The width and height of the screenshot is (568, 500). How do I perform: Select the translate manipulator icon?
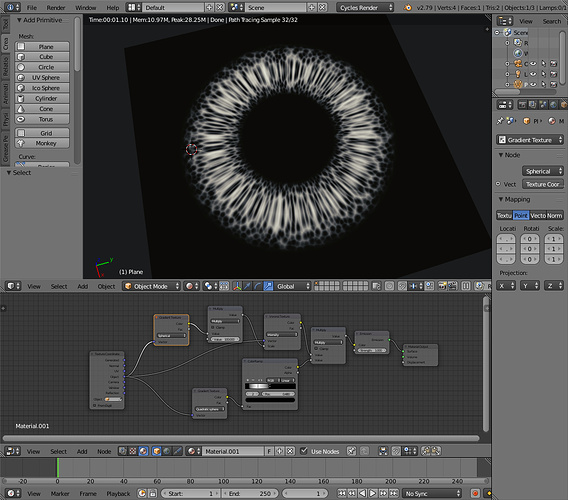coord(247,286)
